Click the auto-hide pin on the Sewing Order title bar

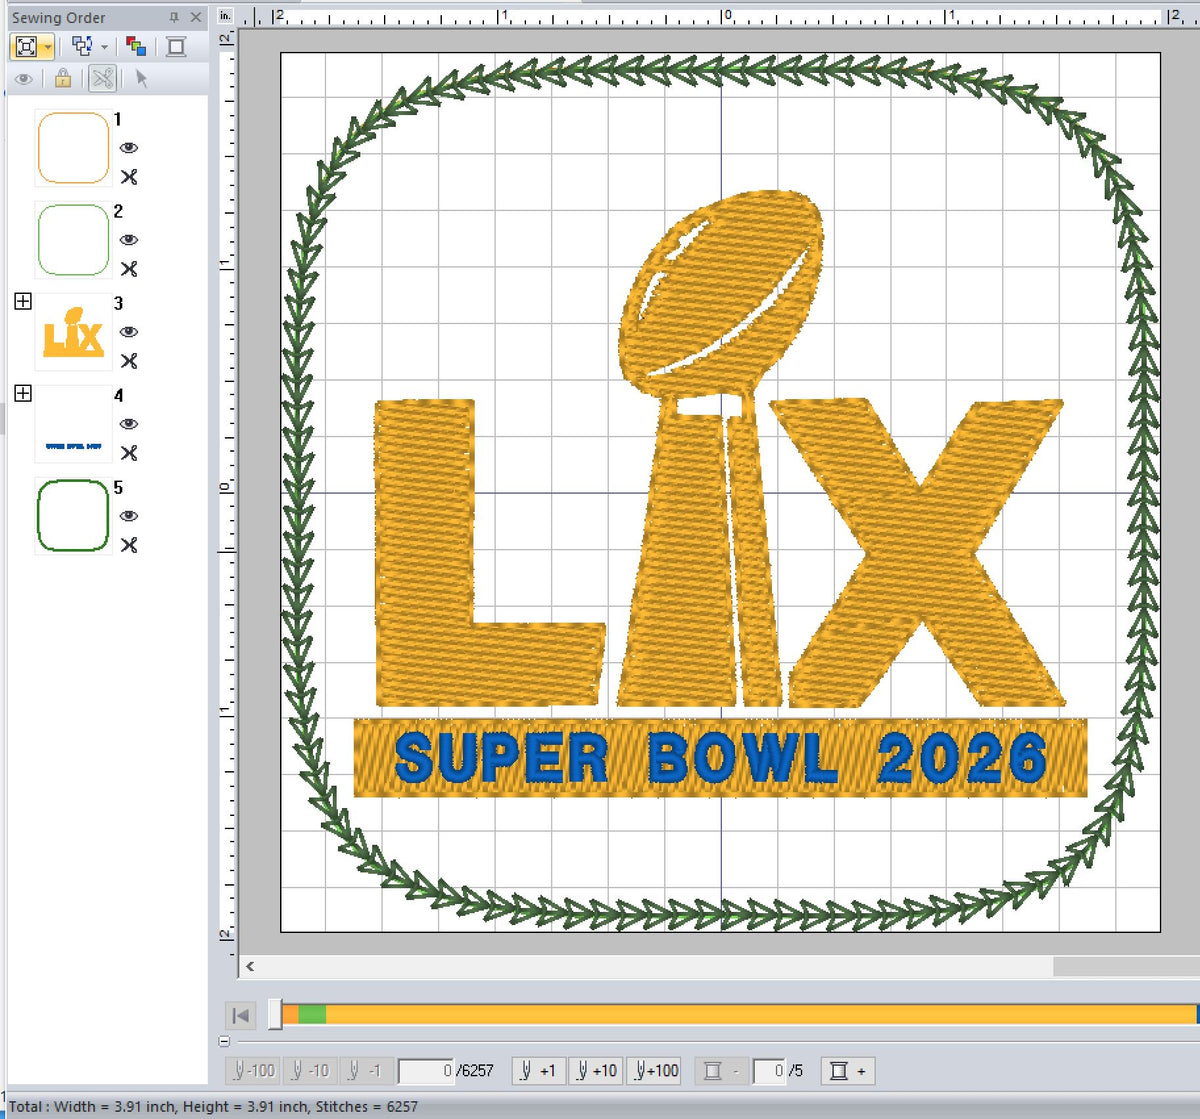pos(175,17)
